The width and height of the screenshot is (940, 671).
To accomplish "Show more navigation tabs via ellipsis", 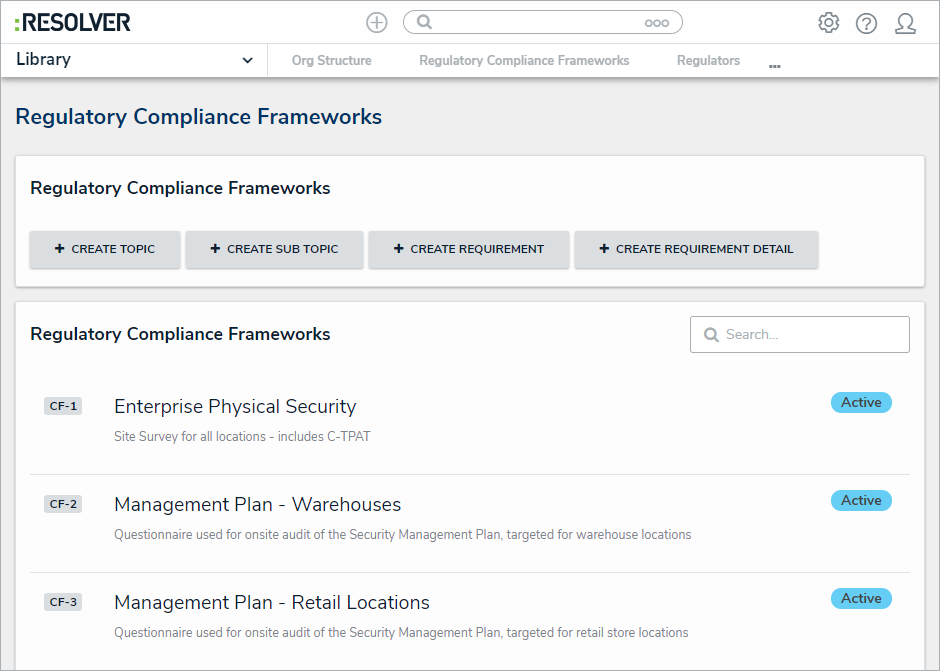I will tap(774, 65).
